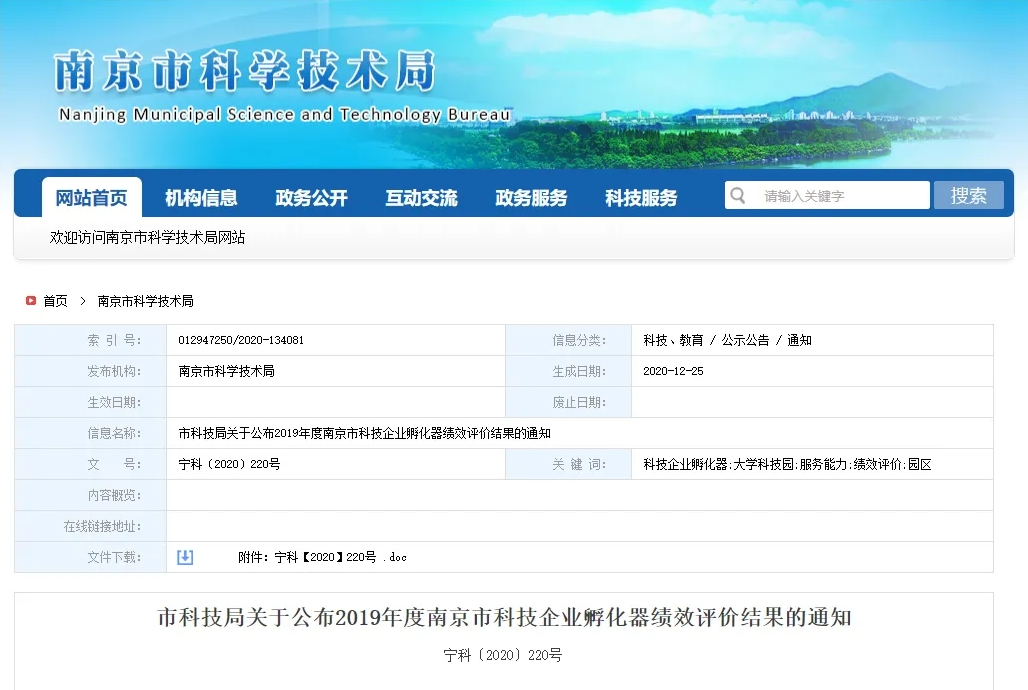Click the 生成日期 value 2020-12-25
This screenshot has height=690, width=1028.
click(673, 371)
